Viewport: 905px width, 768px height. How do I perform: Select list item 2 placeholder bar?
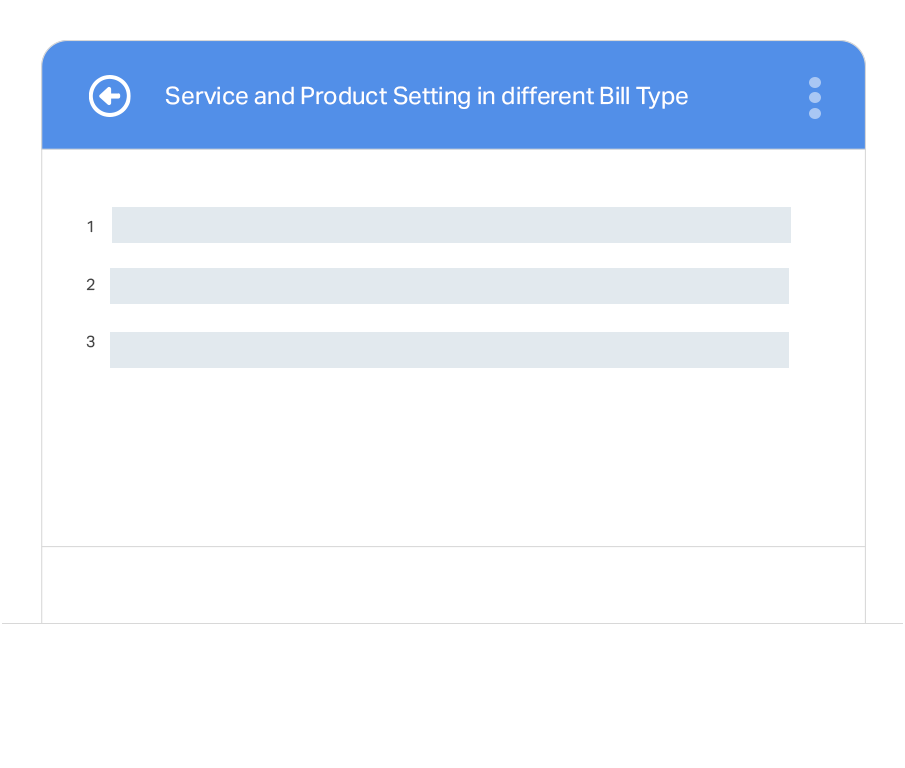[449, 286]
